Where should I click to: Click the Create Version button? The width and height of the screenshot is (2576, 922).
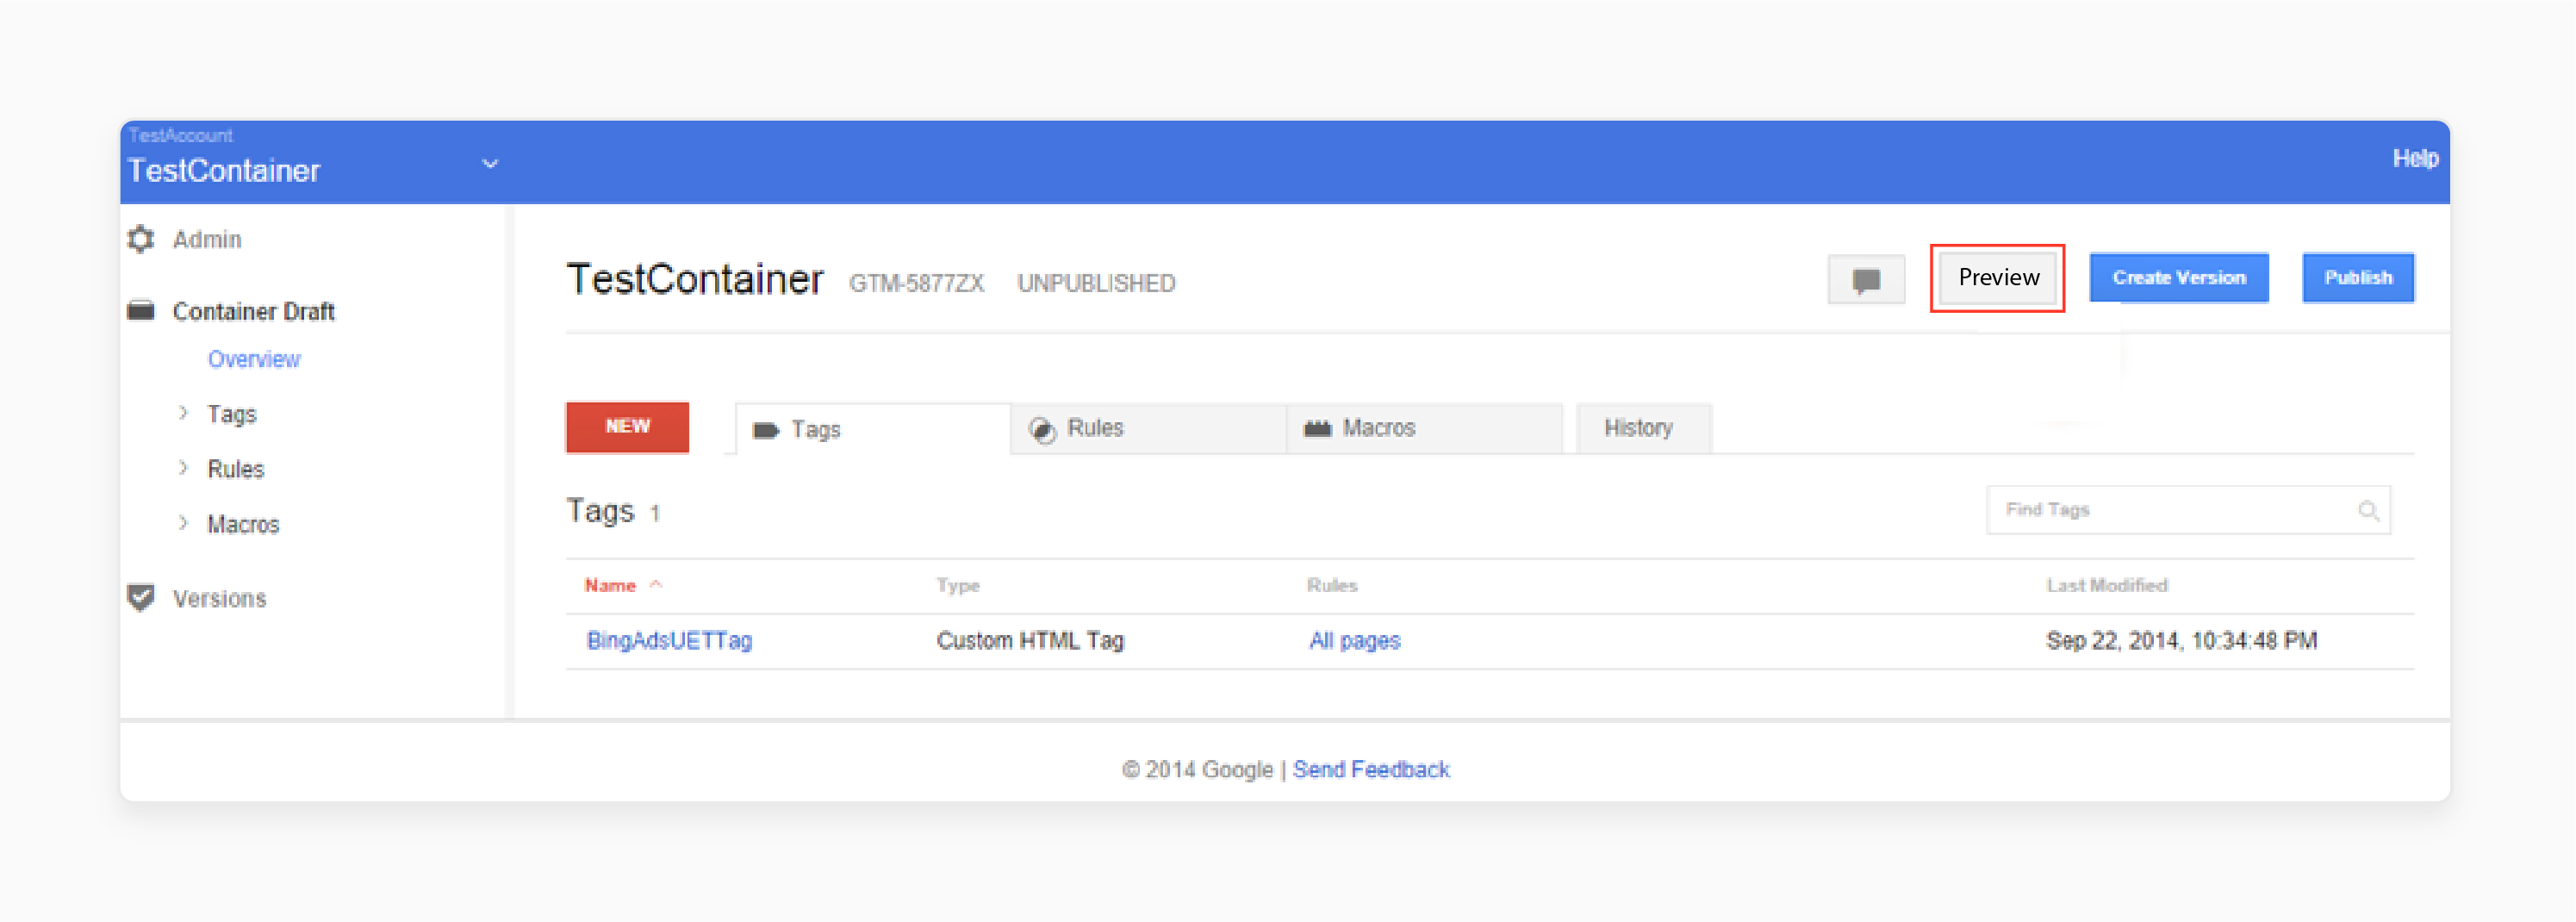point(2179,278)
